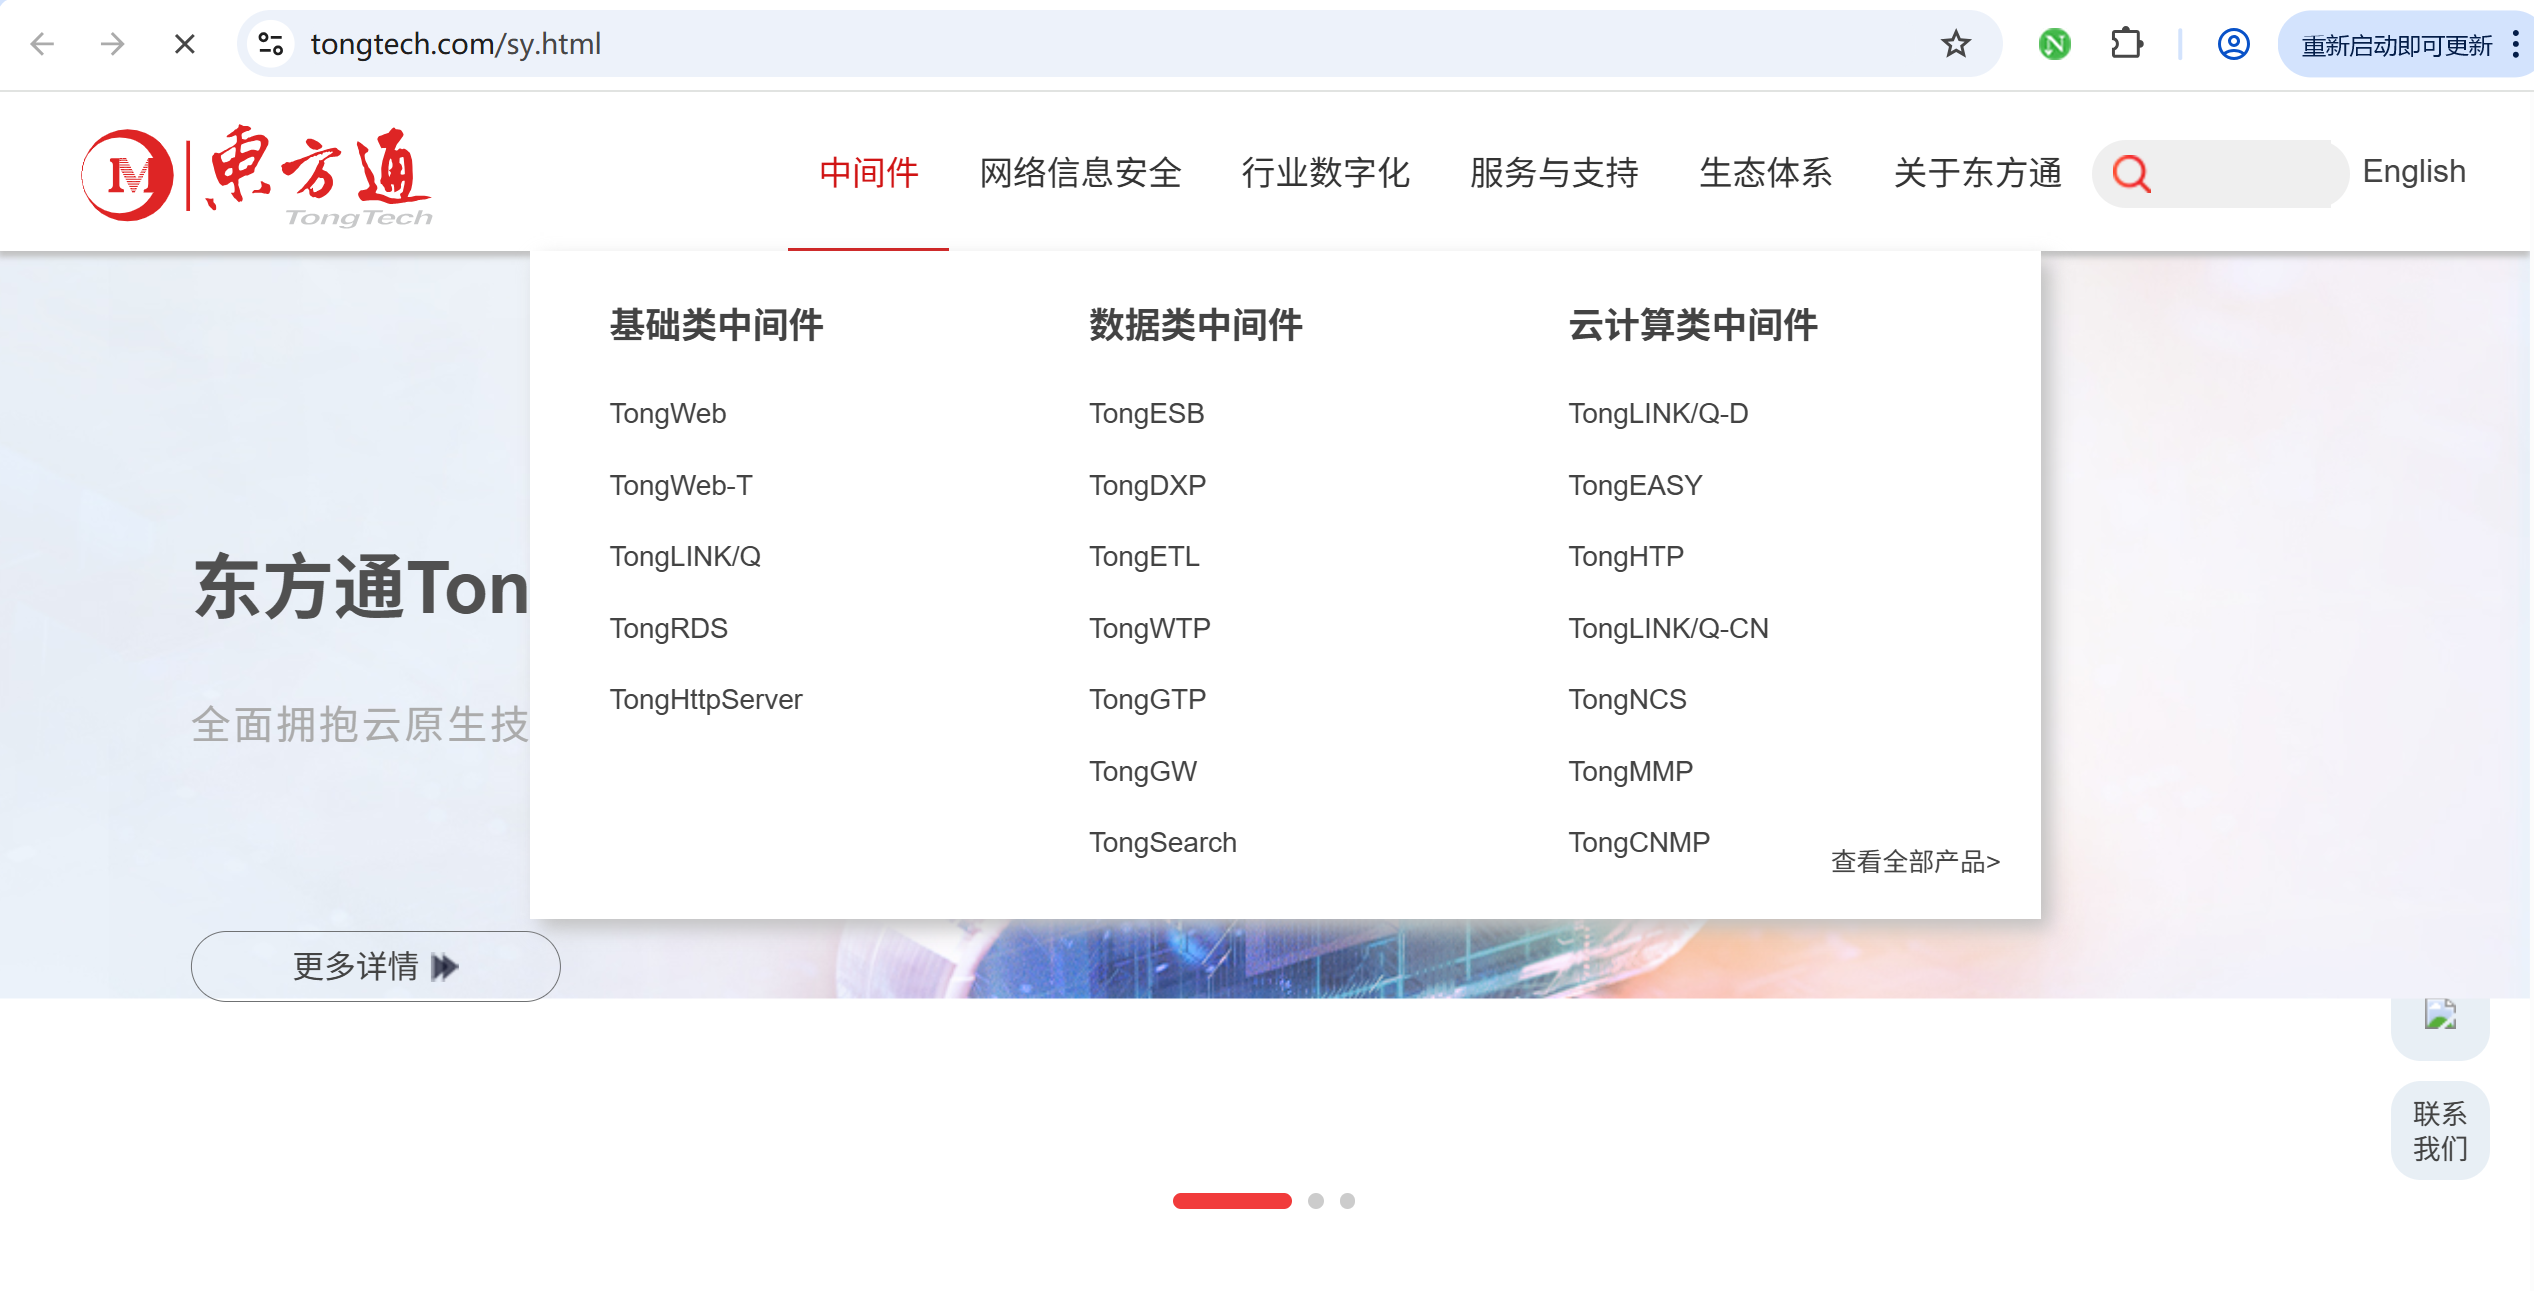Viewport: 2534px width, 1291px height.
Task: Open the TongLINK/Q-CN product link
Action: click(x=1668, y=628)
